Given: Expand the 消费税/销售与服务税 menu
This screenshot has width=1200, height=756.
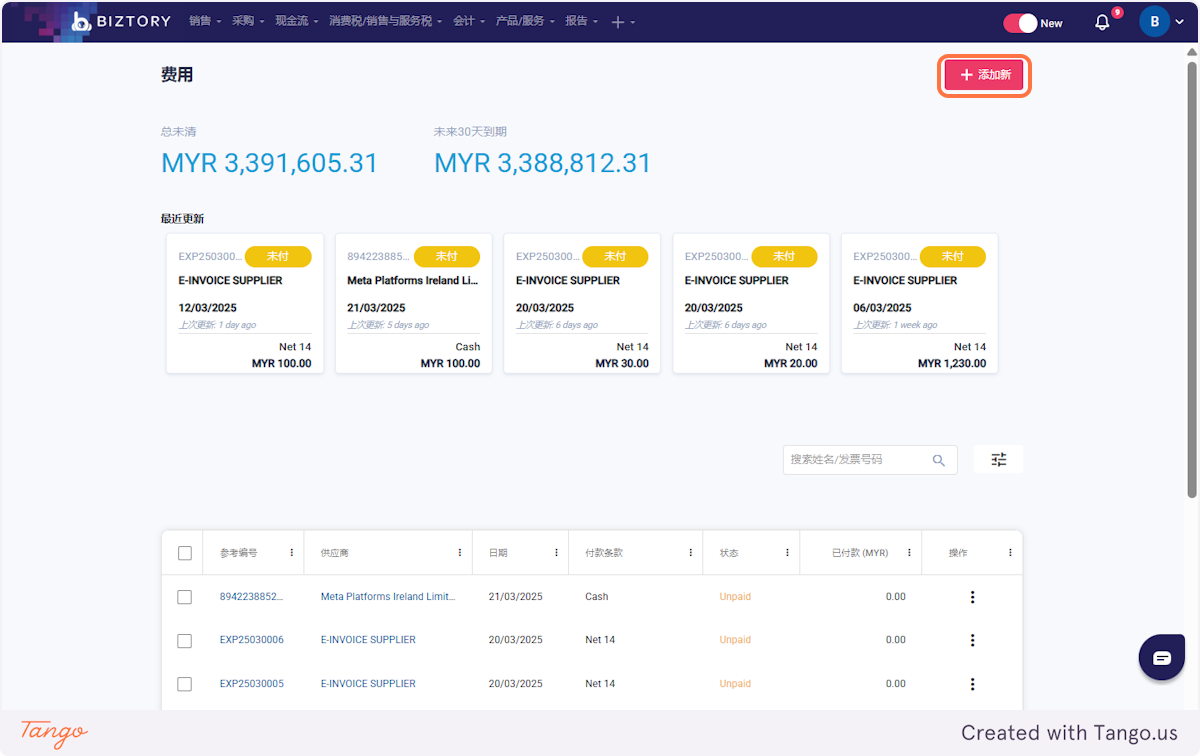Looking at the screenshot, I should [385, 21].
